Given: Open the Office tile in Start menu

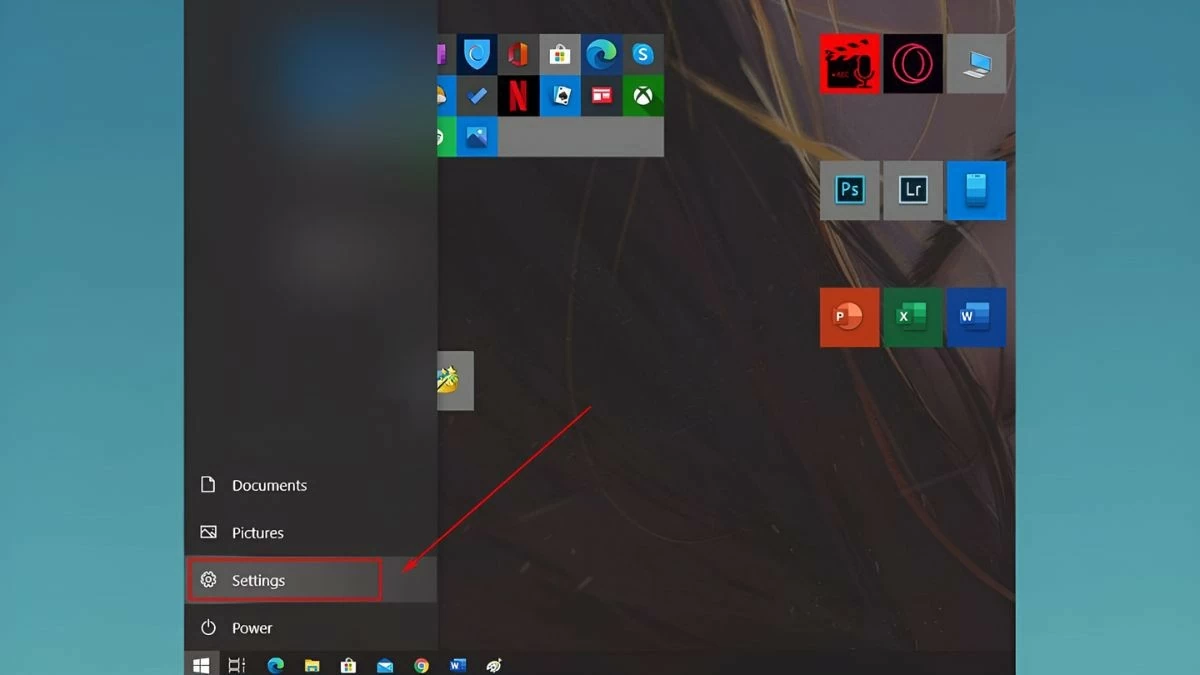Looking at the screenshot, I should click(x=518, y=55).
